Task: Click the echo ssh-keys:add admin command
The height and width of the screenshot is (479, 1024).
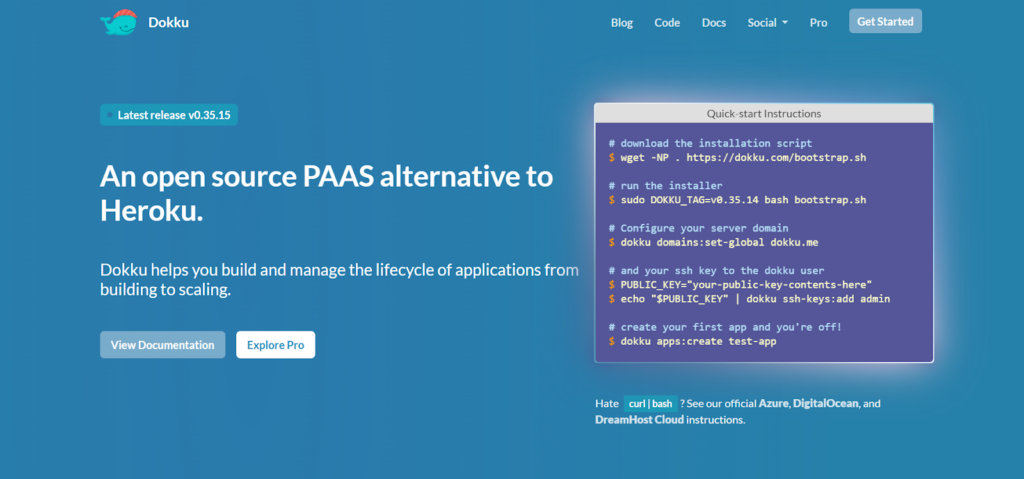Action: pos(750,299)
